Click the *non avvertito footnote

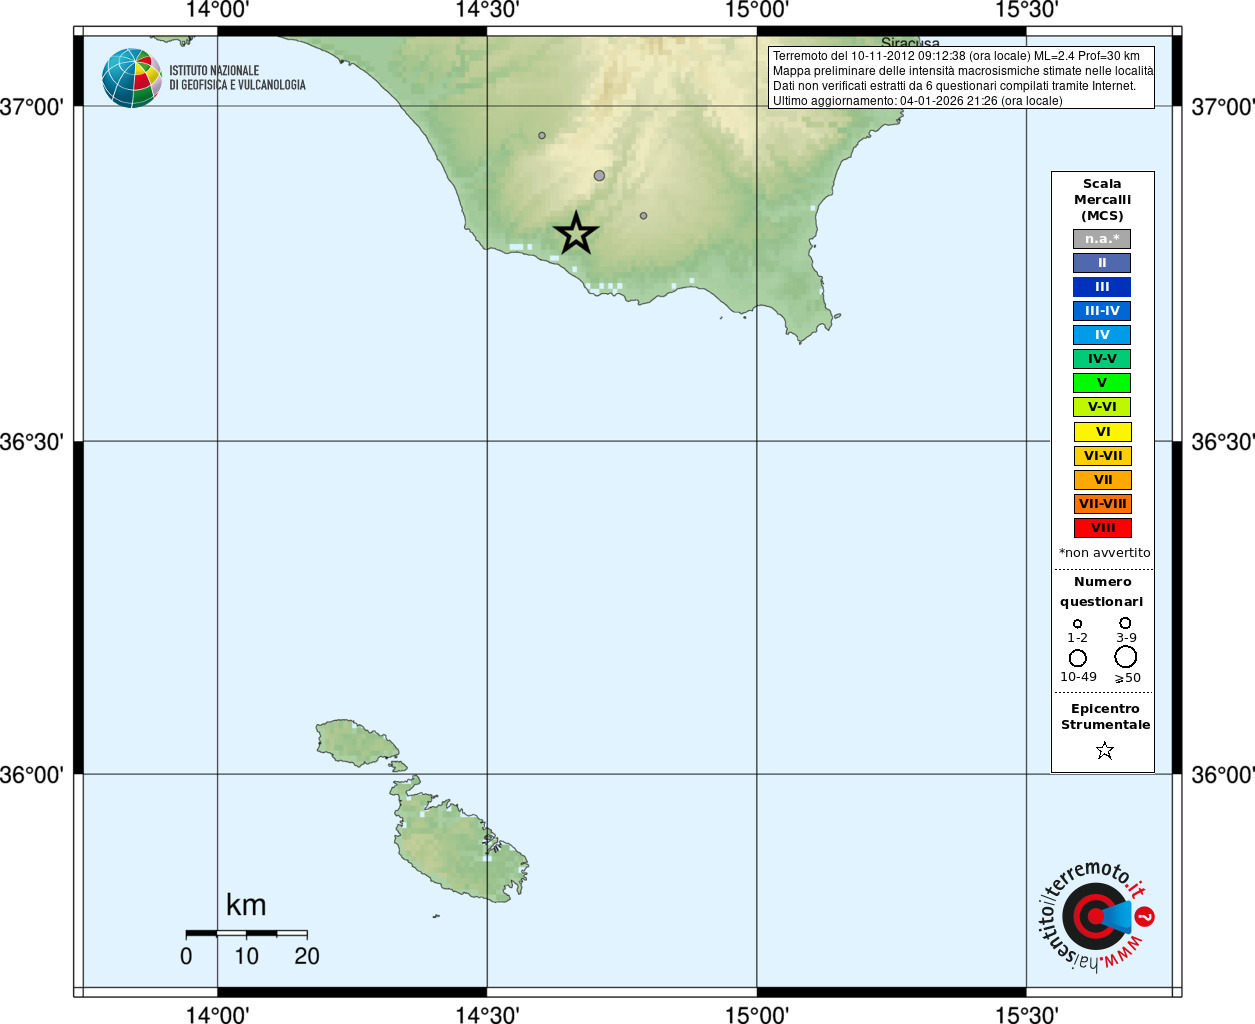coord(1104,553)
